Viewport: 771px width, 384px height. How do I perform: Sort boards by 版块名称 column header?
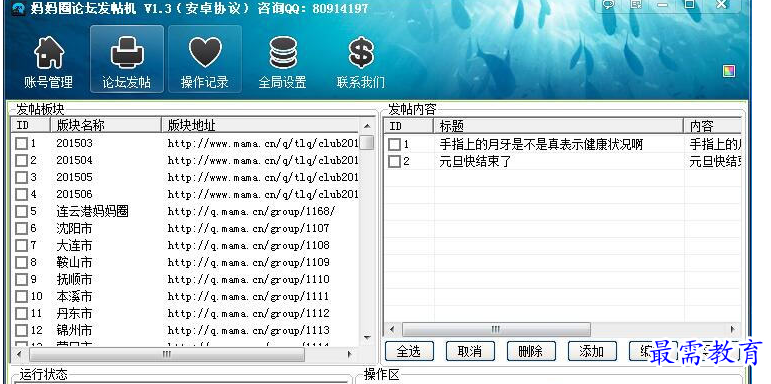106,125
